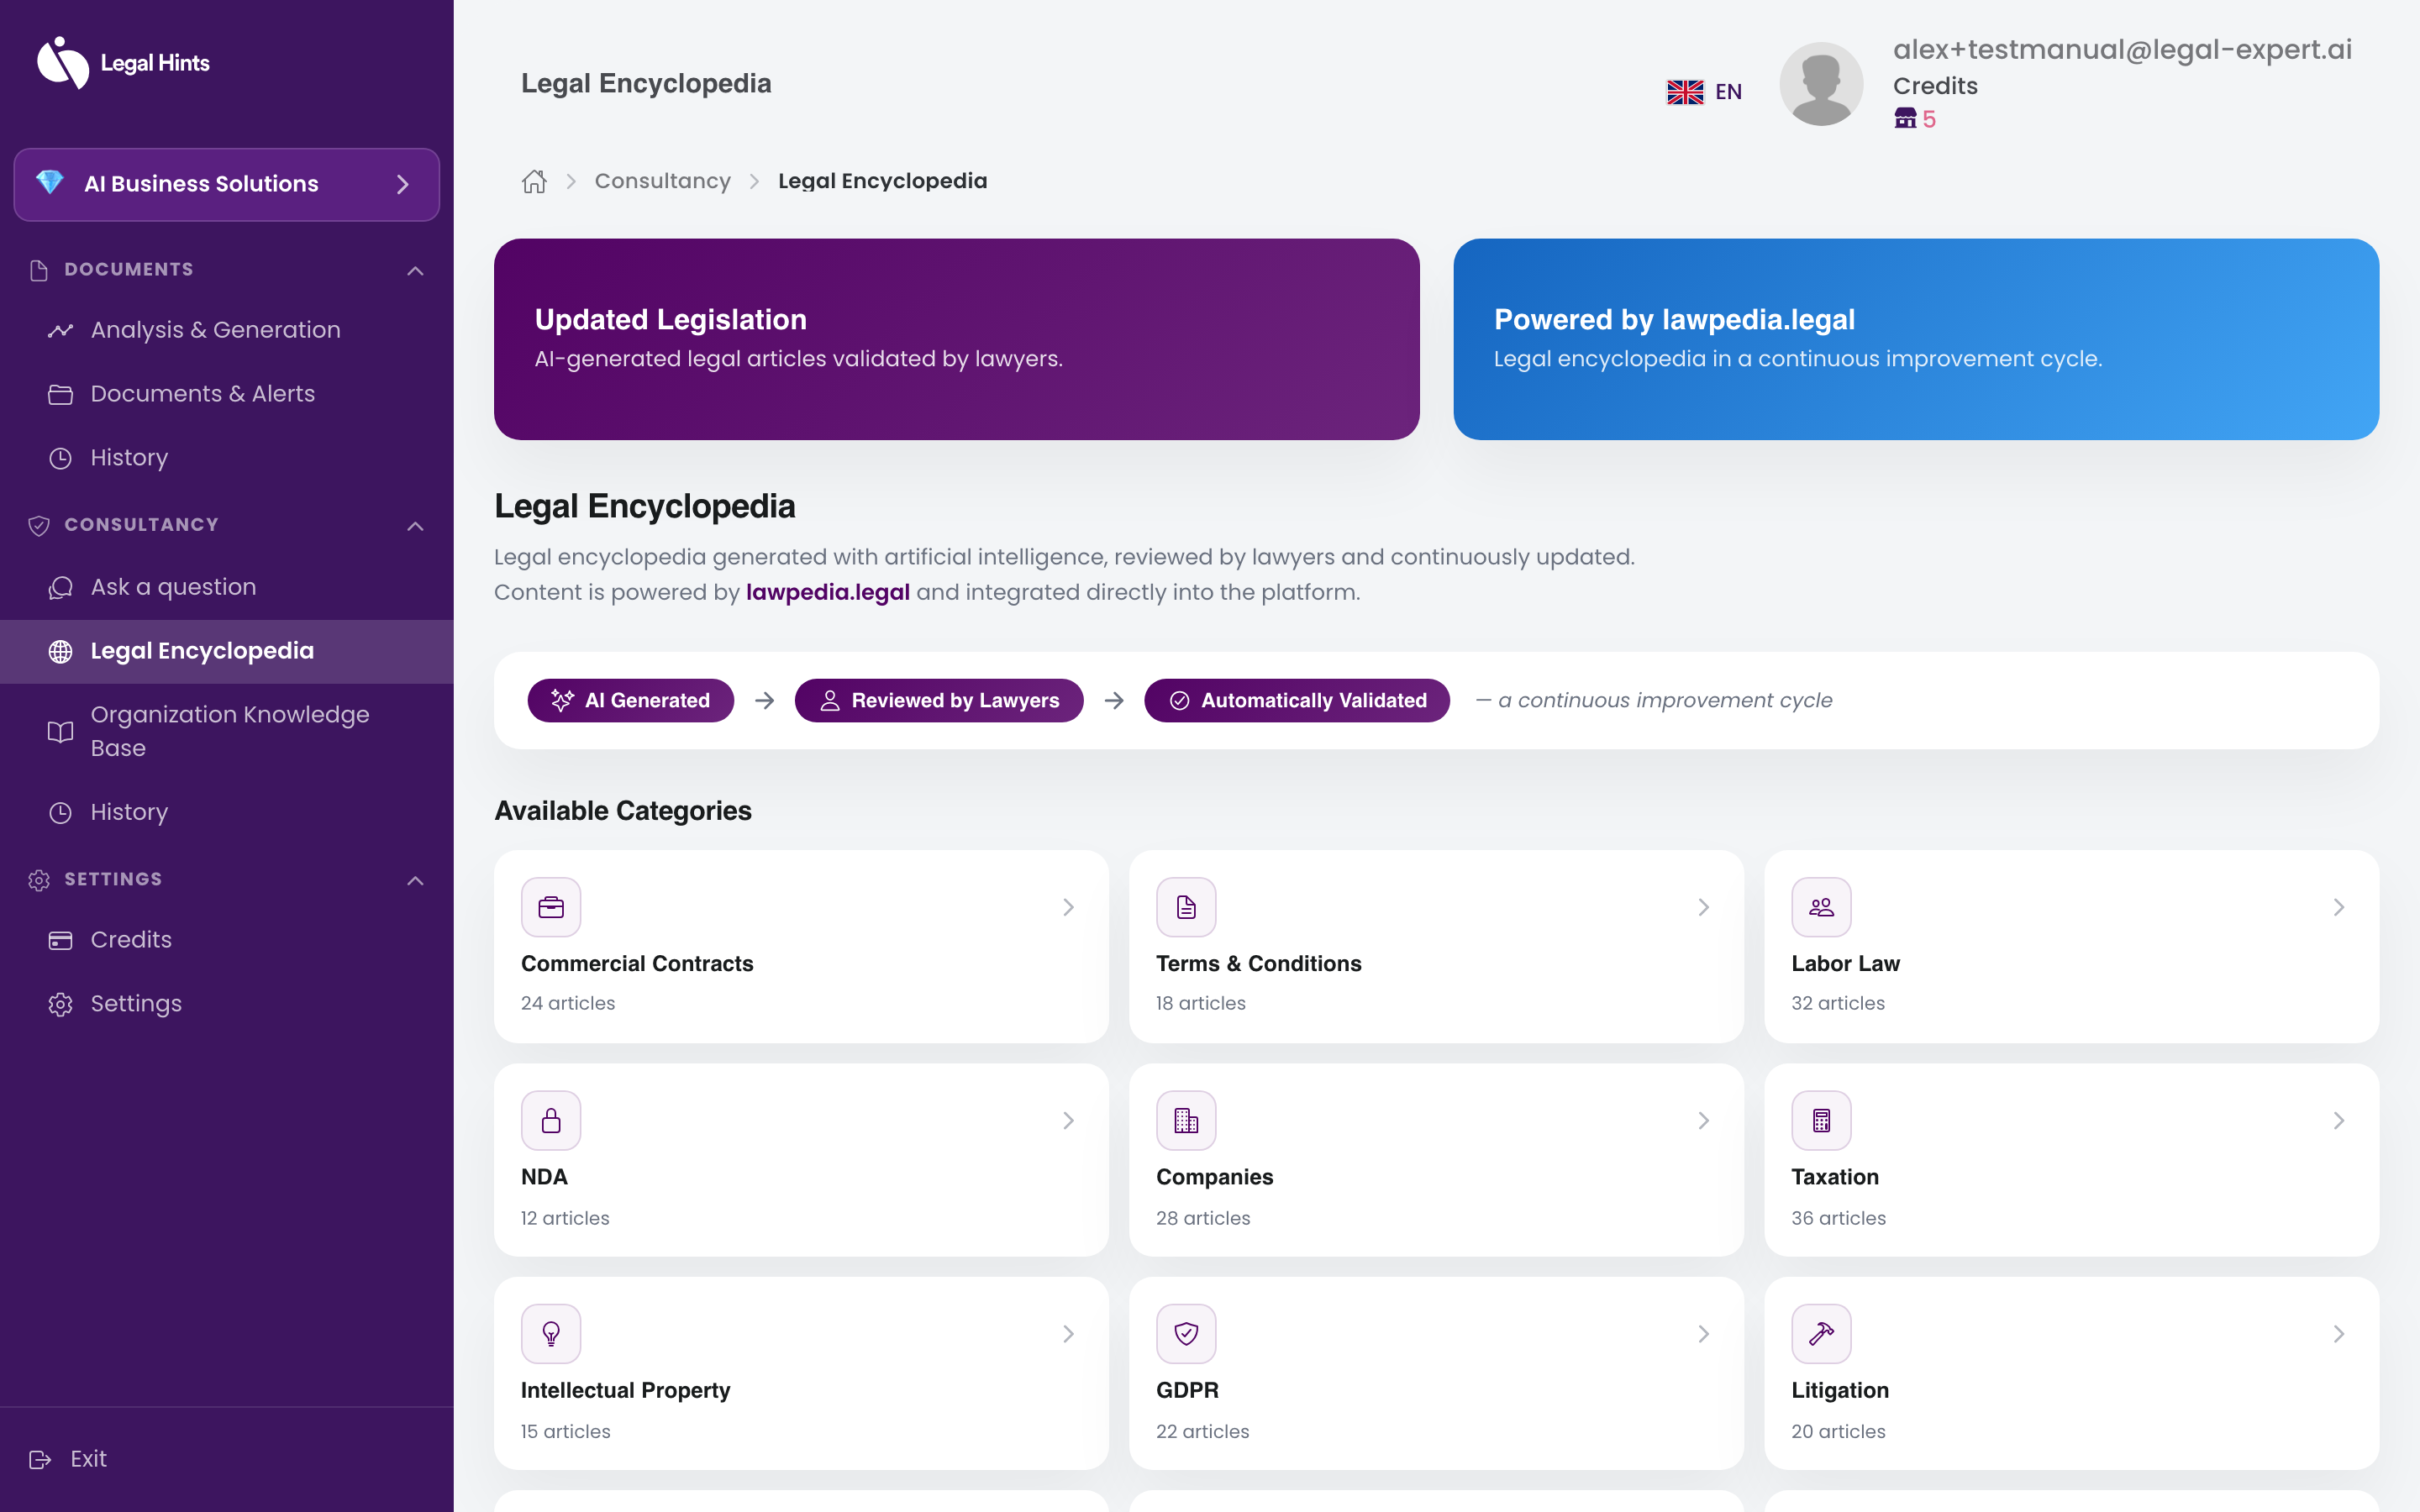Open Taxation via its chevron arrow
Viewport: 2420px width, 1512px height.
pos(2338,1120)
